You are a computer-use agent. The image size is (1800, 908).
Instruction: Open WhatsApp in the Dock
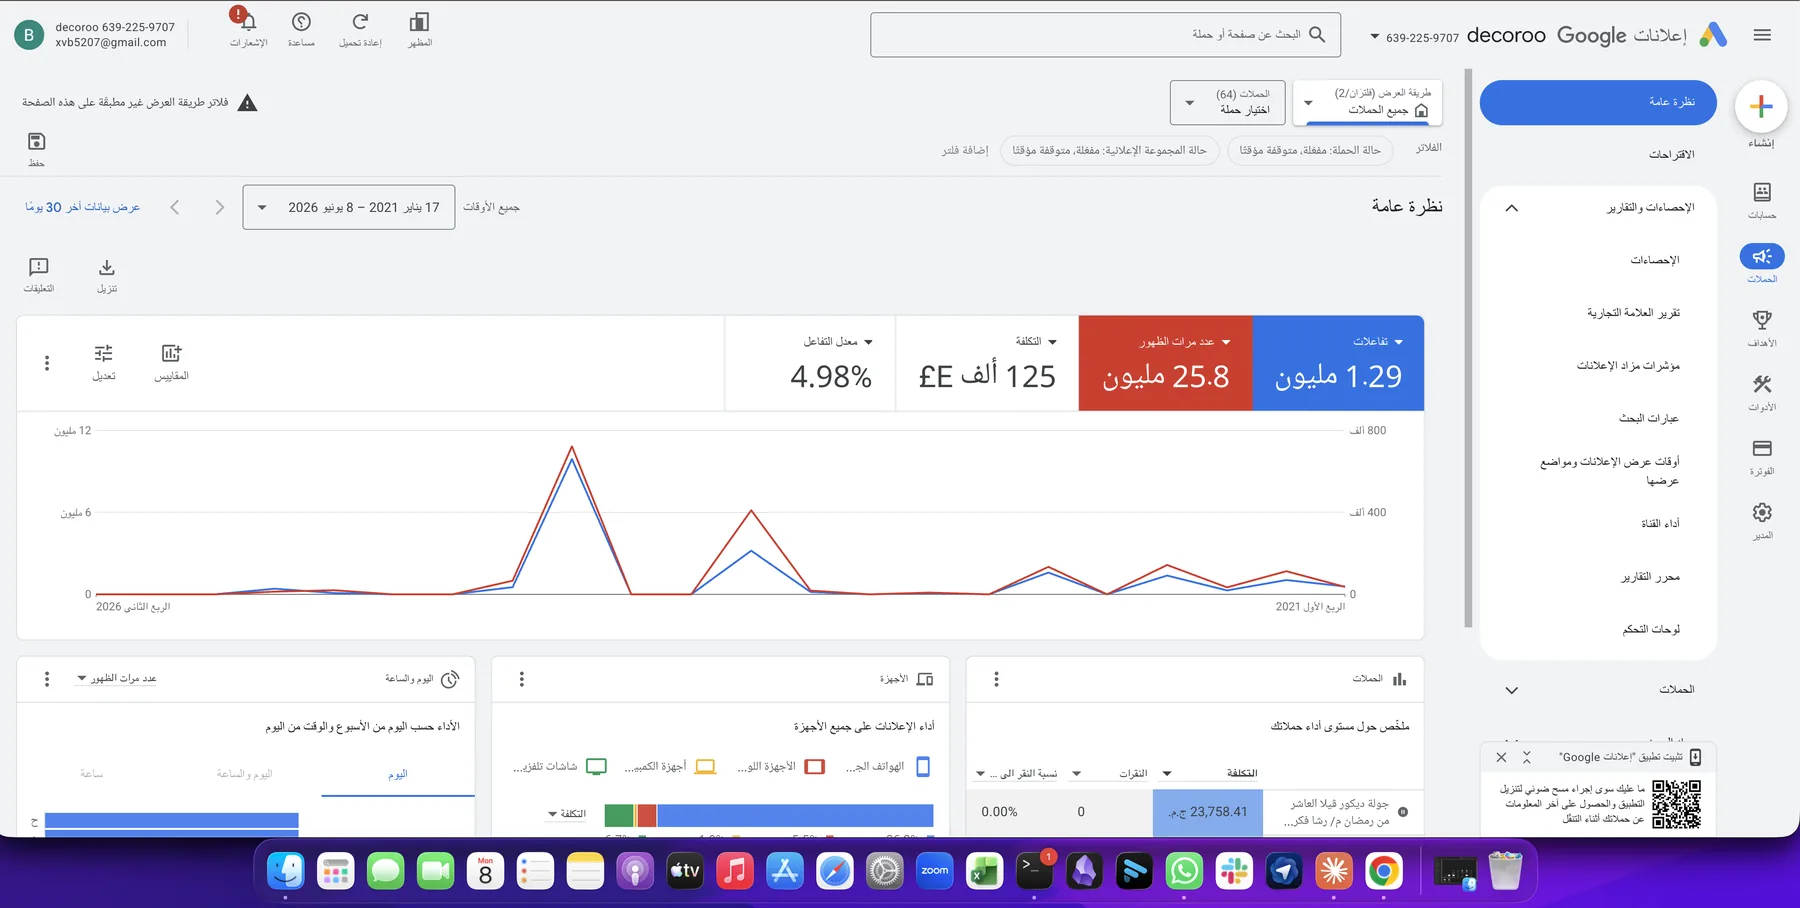tap(1184, 872)
